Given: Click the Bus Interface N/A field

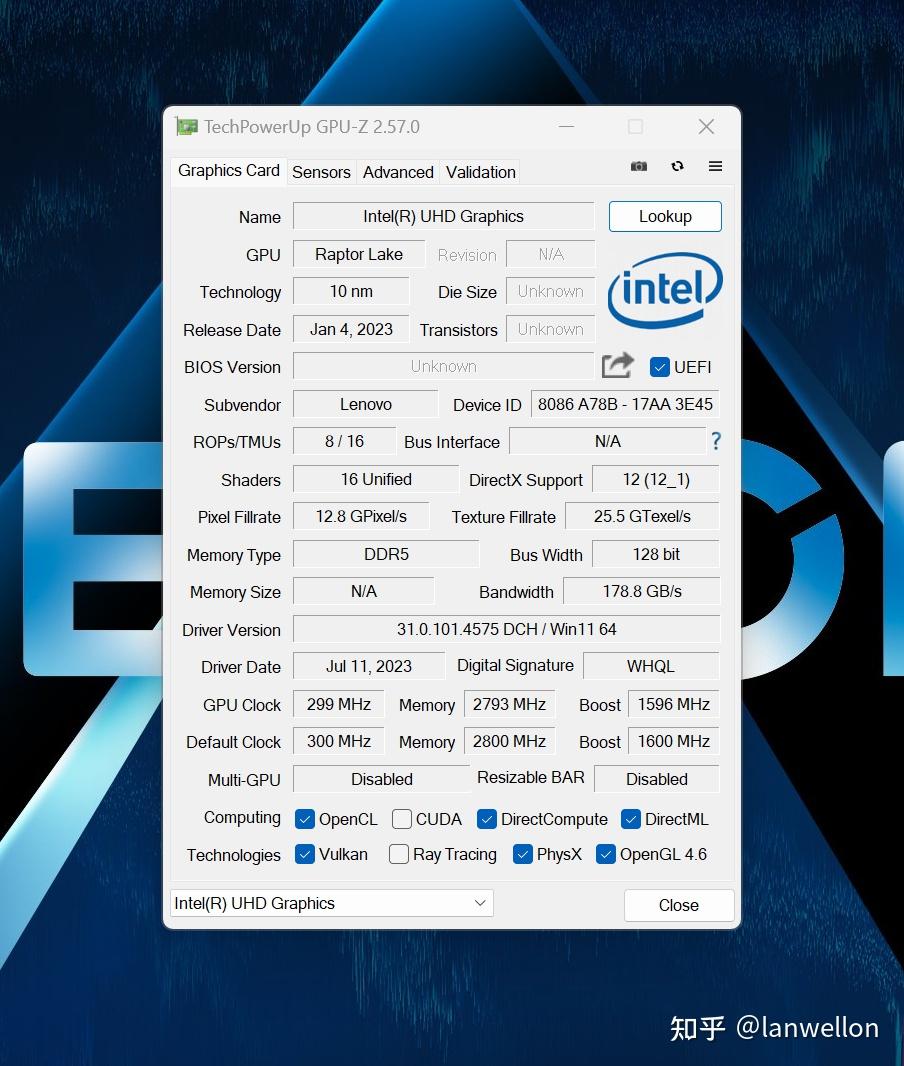Looking at the screenshot, I should 608,441.
